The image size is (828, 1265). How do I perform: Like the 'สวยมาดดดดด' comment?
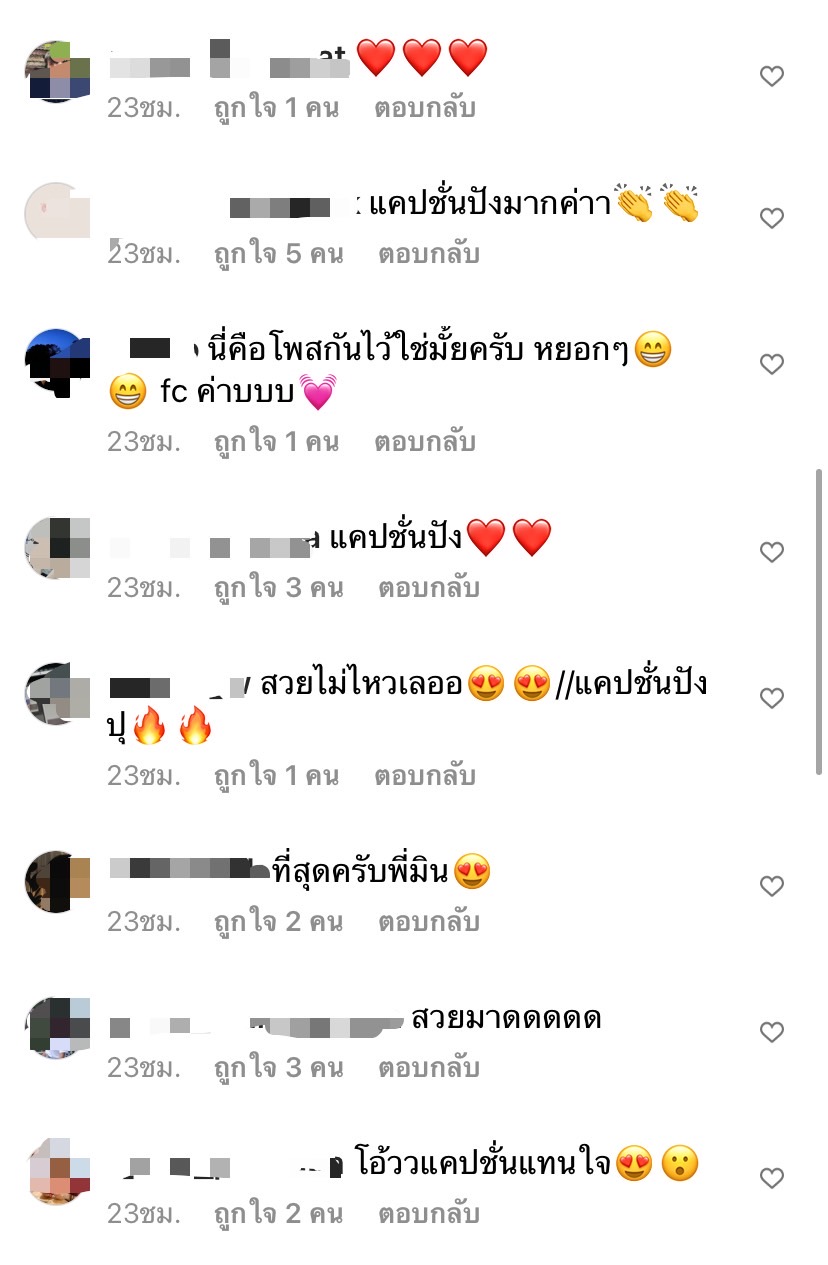[772, 1032]
